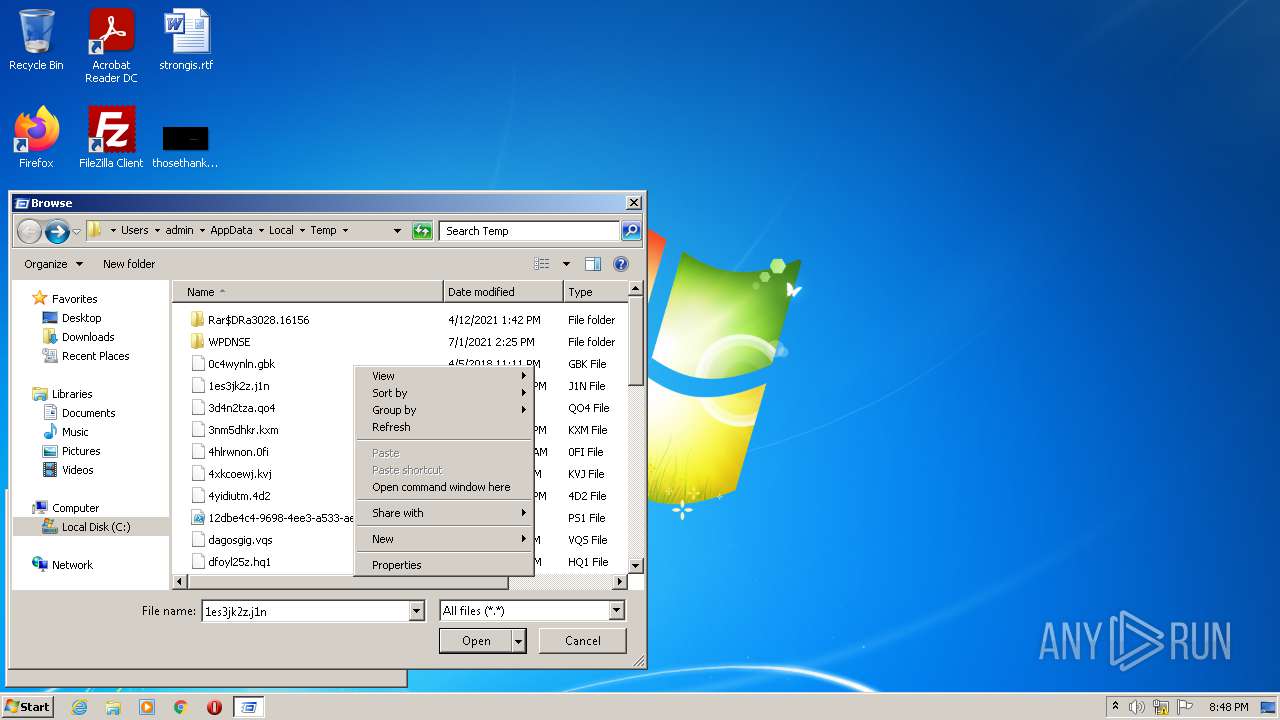Go forward using the Forward arrow button
This screenshot has width=1280, height=720.
pos(57,231)
